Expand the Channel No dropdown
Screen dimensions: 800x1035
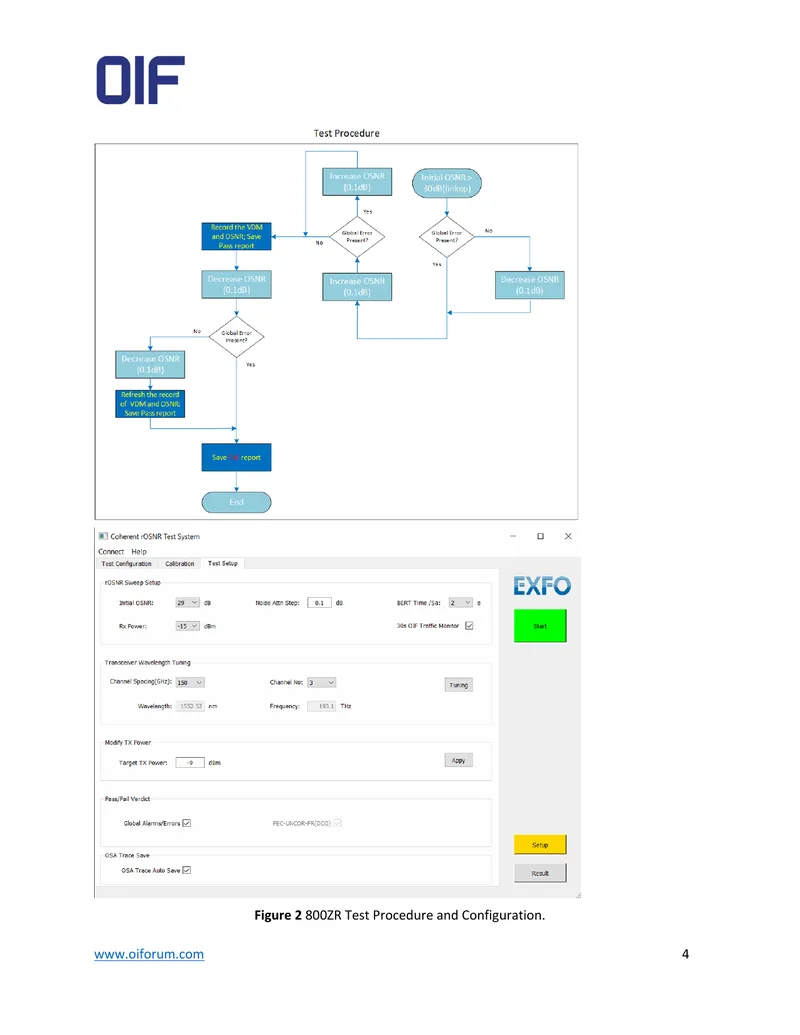pyautogui.click(x=322, y=683)
